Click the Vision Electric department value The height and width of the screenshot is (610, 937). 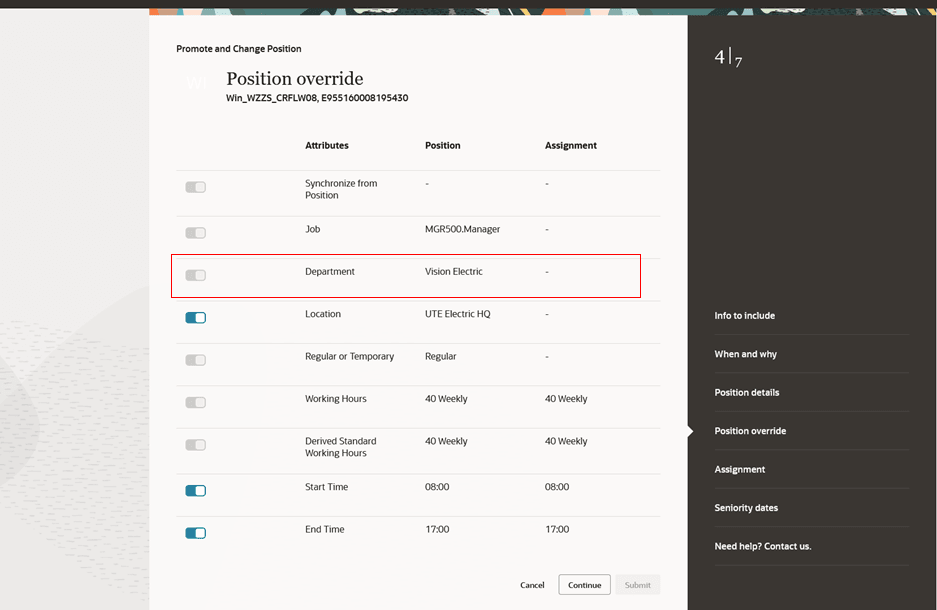click(454, 272)
